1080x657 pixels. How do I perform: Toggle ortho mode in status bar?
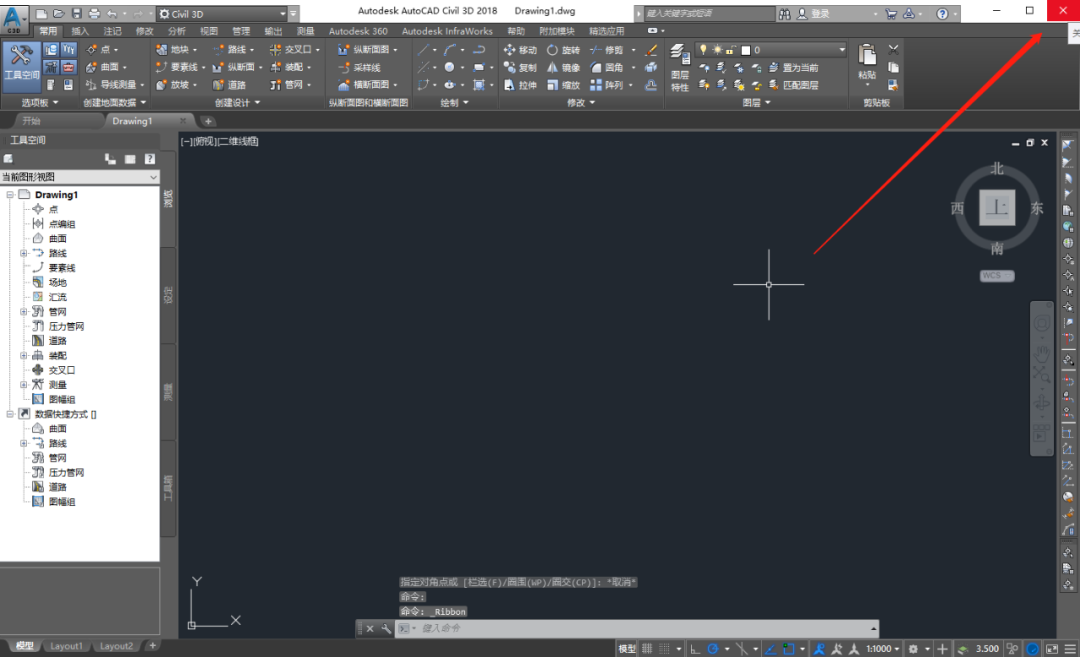click(x=696, y=649)
